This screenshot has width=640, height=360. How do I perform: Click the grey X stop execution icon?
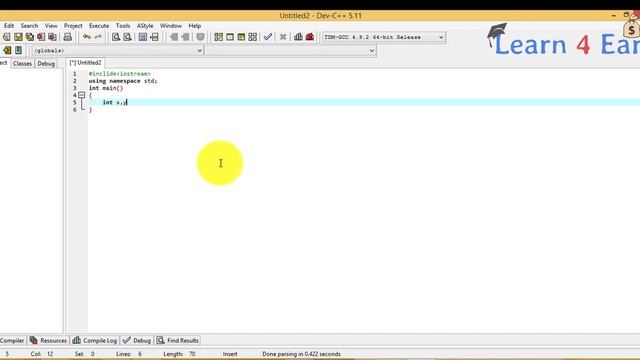(283, 37)
